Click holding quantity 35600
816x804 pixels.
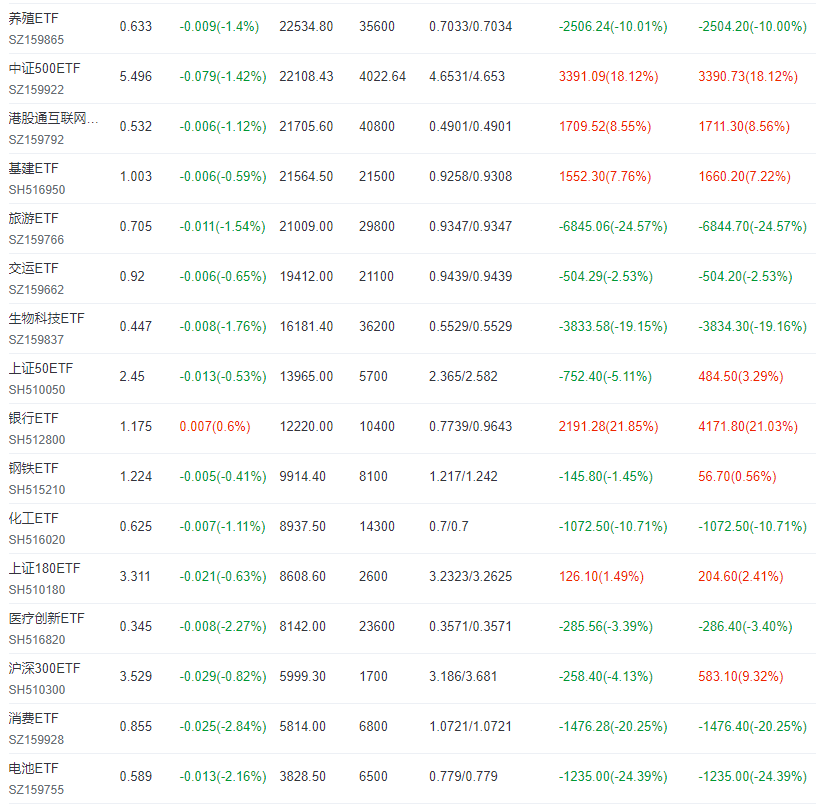coord(377,26)
